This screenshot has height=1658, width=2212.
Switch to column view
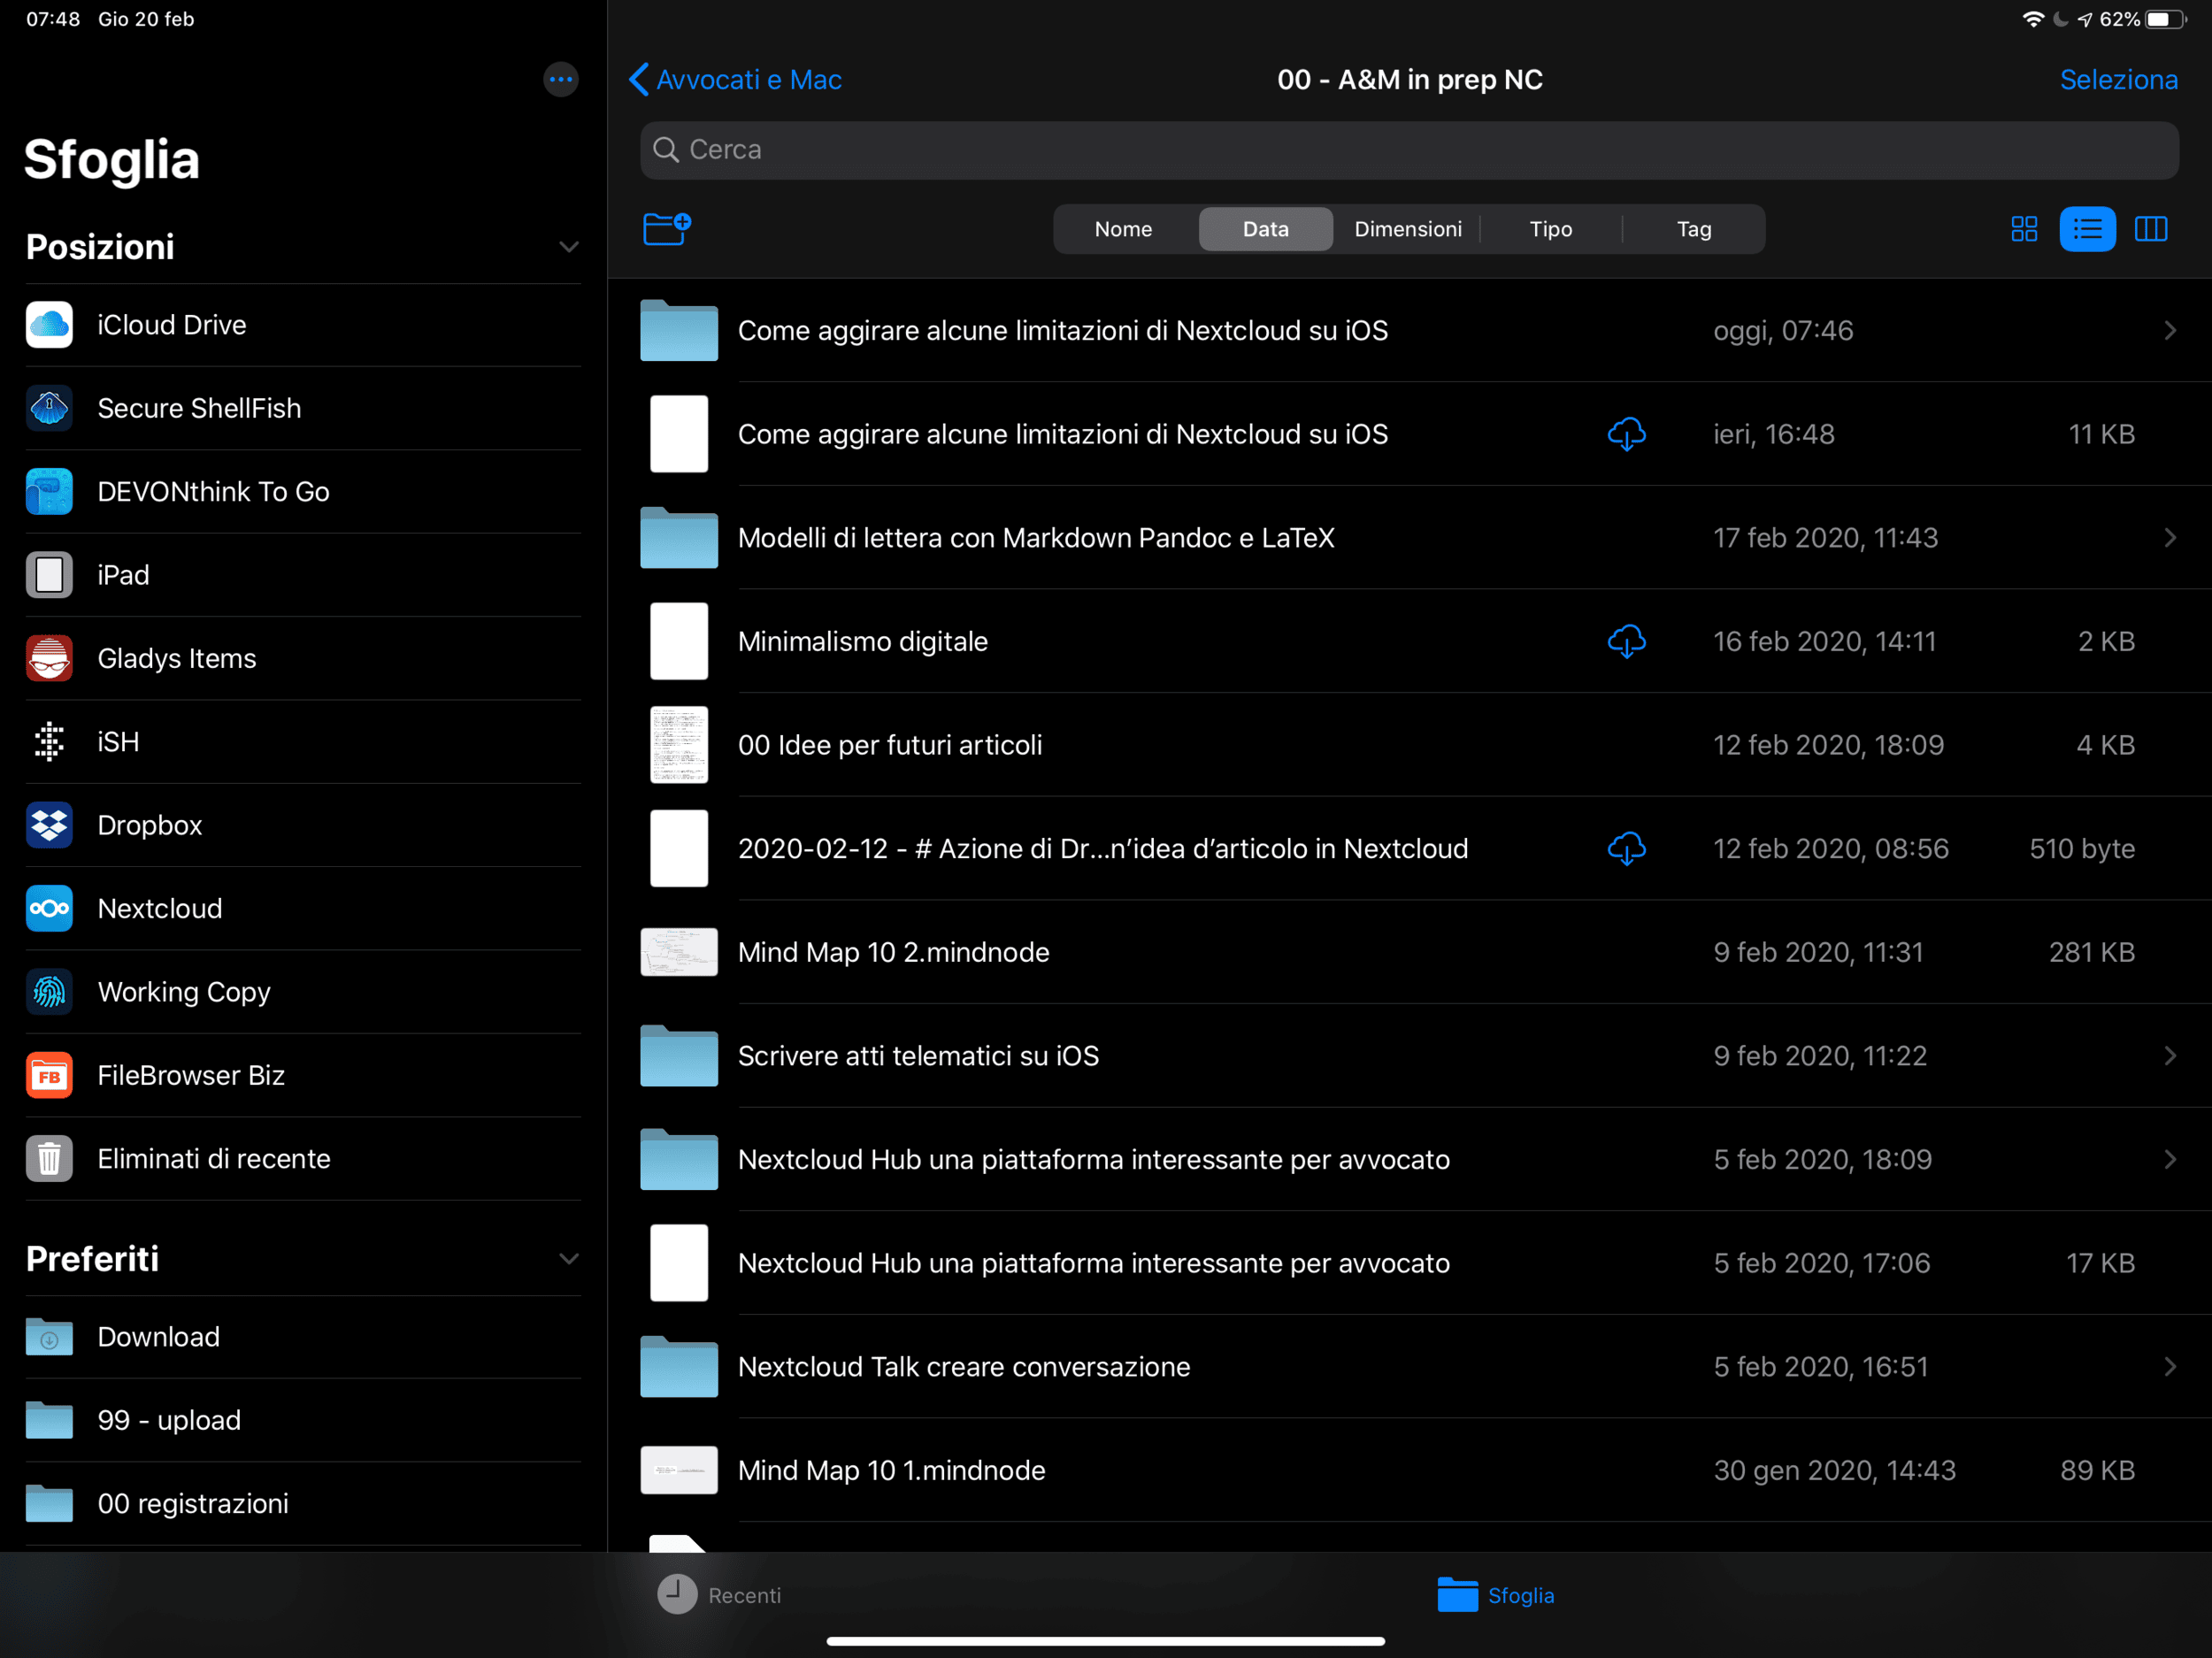[2151, 229]
